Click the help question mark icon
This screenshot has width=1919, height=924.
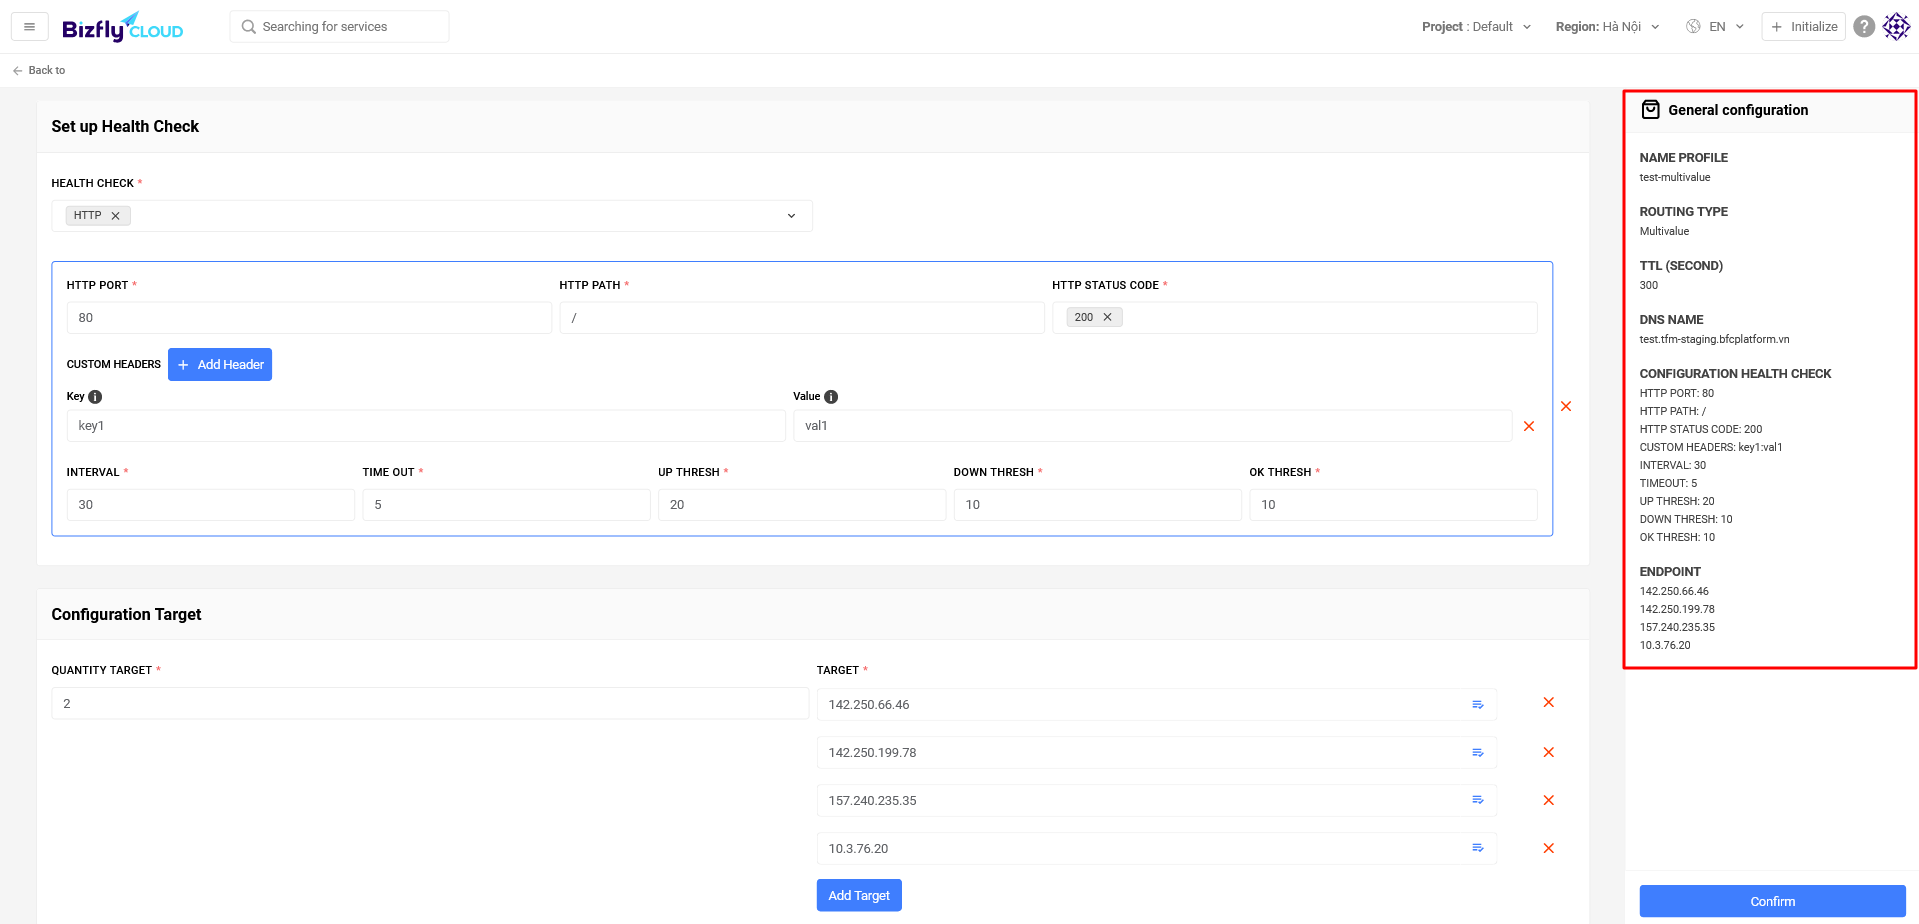[x=1864, y=27]
